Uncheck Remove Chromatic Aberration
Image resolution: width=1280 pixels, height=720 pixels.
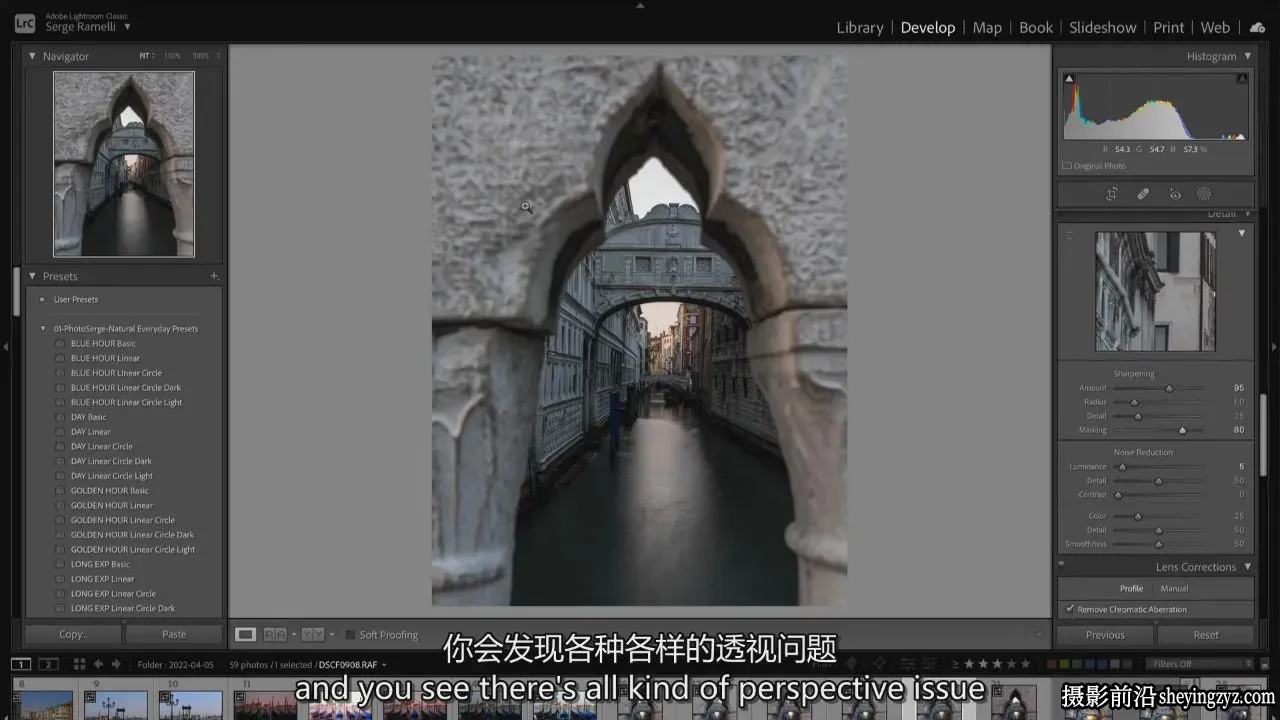tap(1070, 609)
